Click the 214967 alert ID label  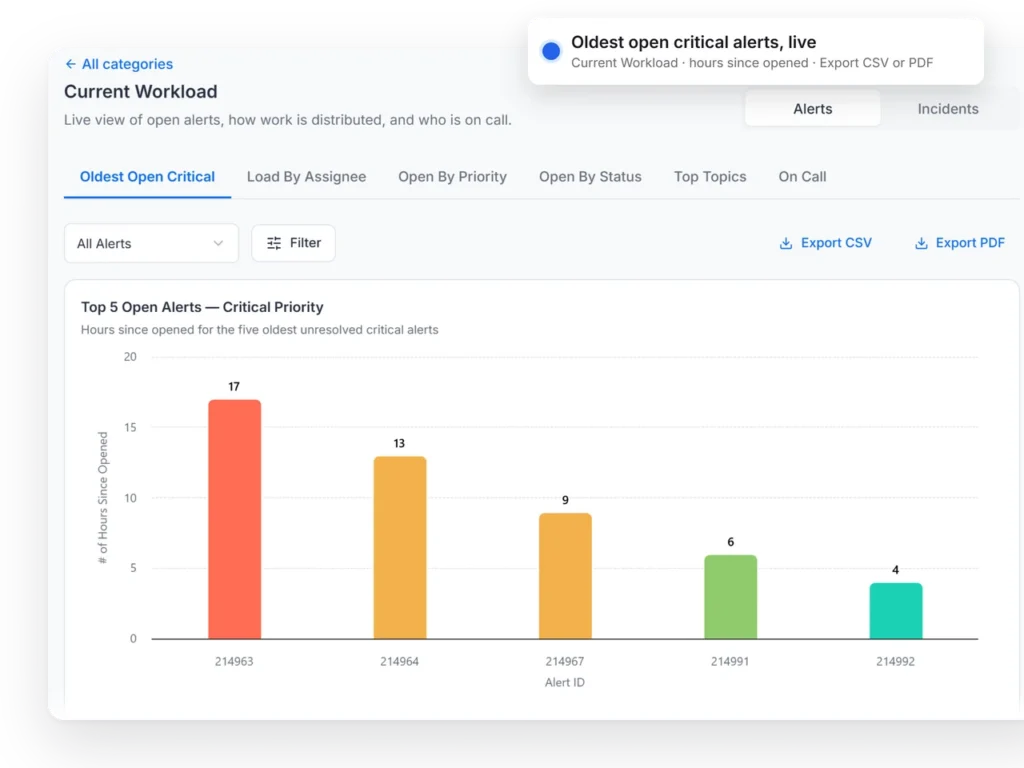564,662
